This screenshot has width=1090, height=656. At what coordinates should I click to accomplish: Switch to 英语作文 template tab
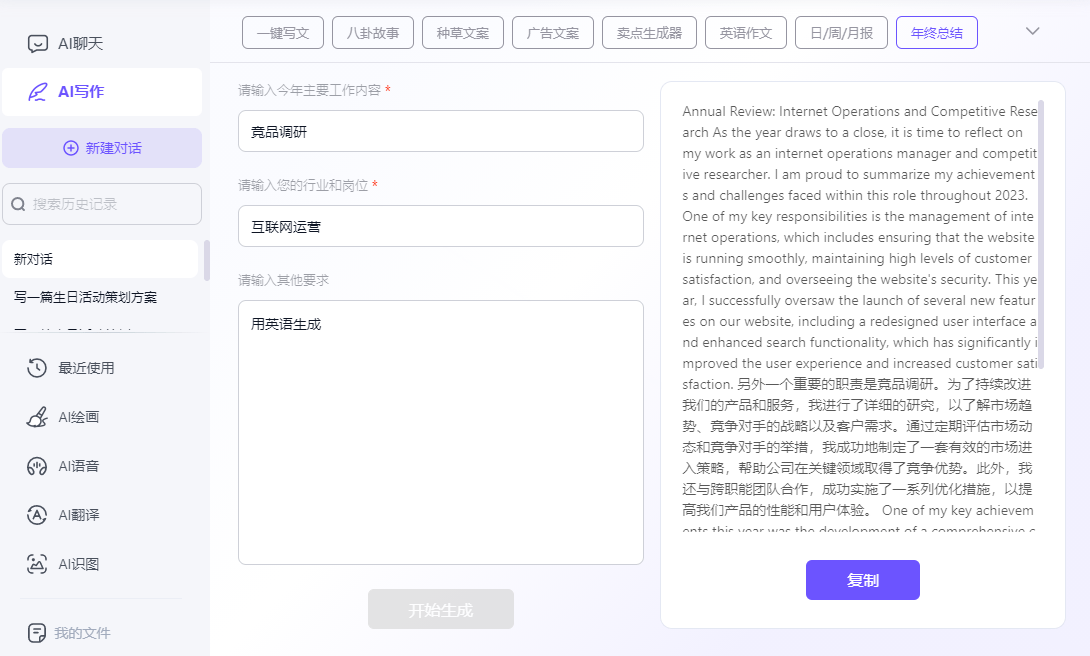[x=746, y=33]
